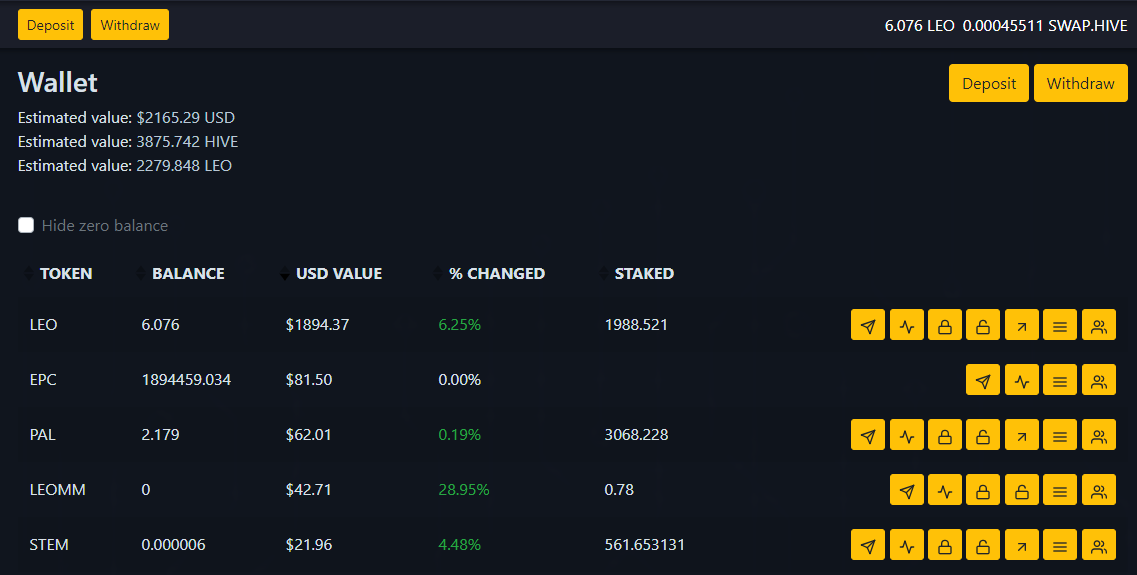1137x575 pixels.
Task: Open the EPC users icon
Action: (1099, 380)
